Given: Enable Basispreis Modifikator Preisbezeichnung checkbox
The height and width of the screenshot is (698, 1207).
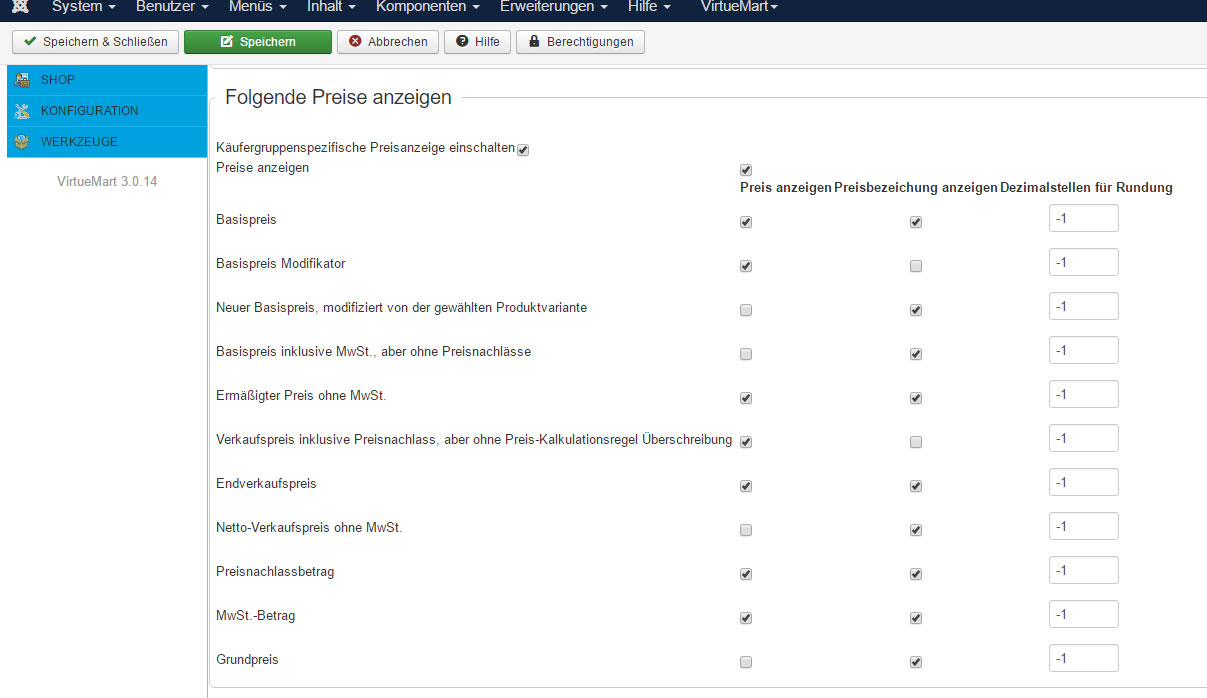Looking at the screenshot, I should pyautogui.click(x=915, y=266).
